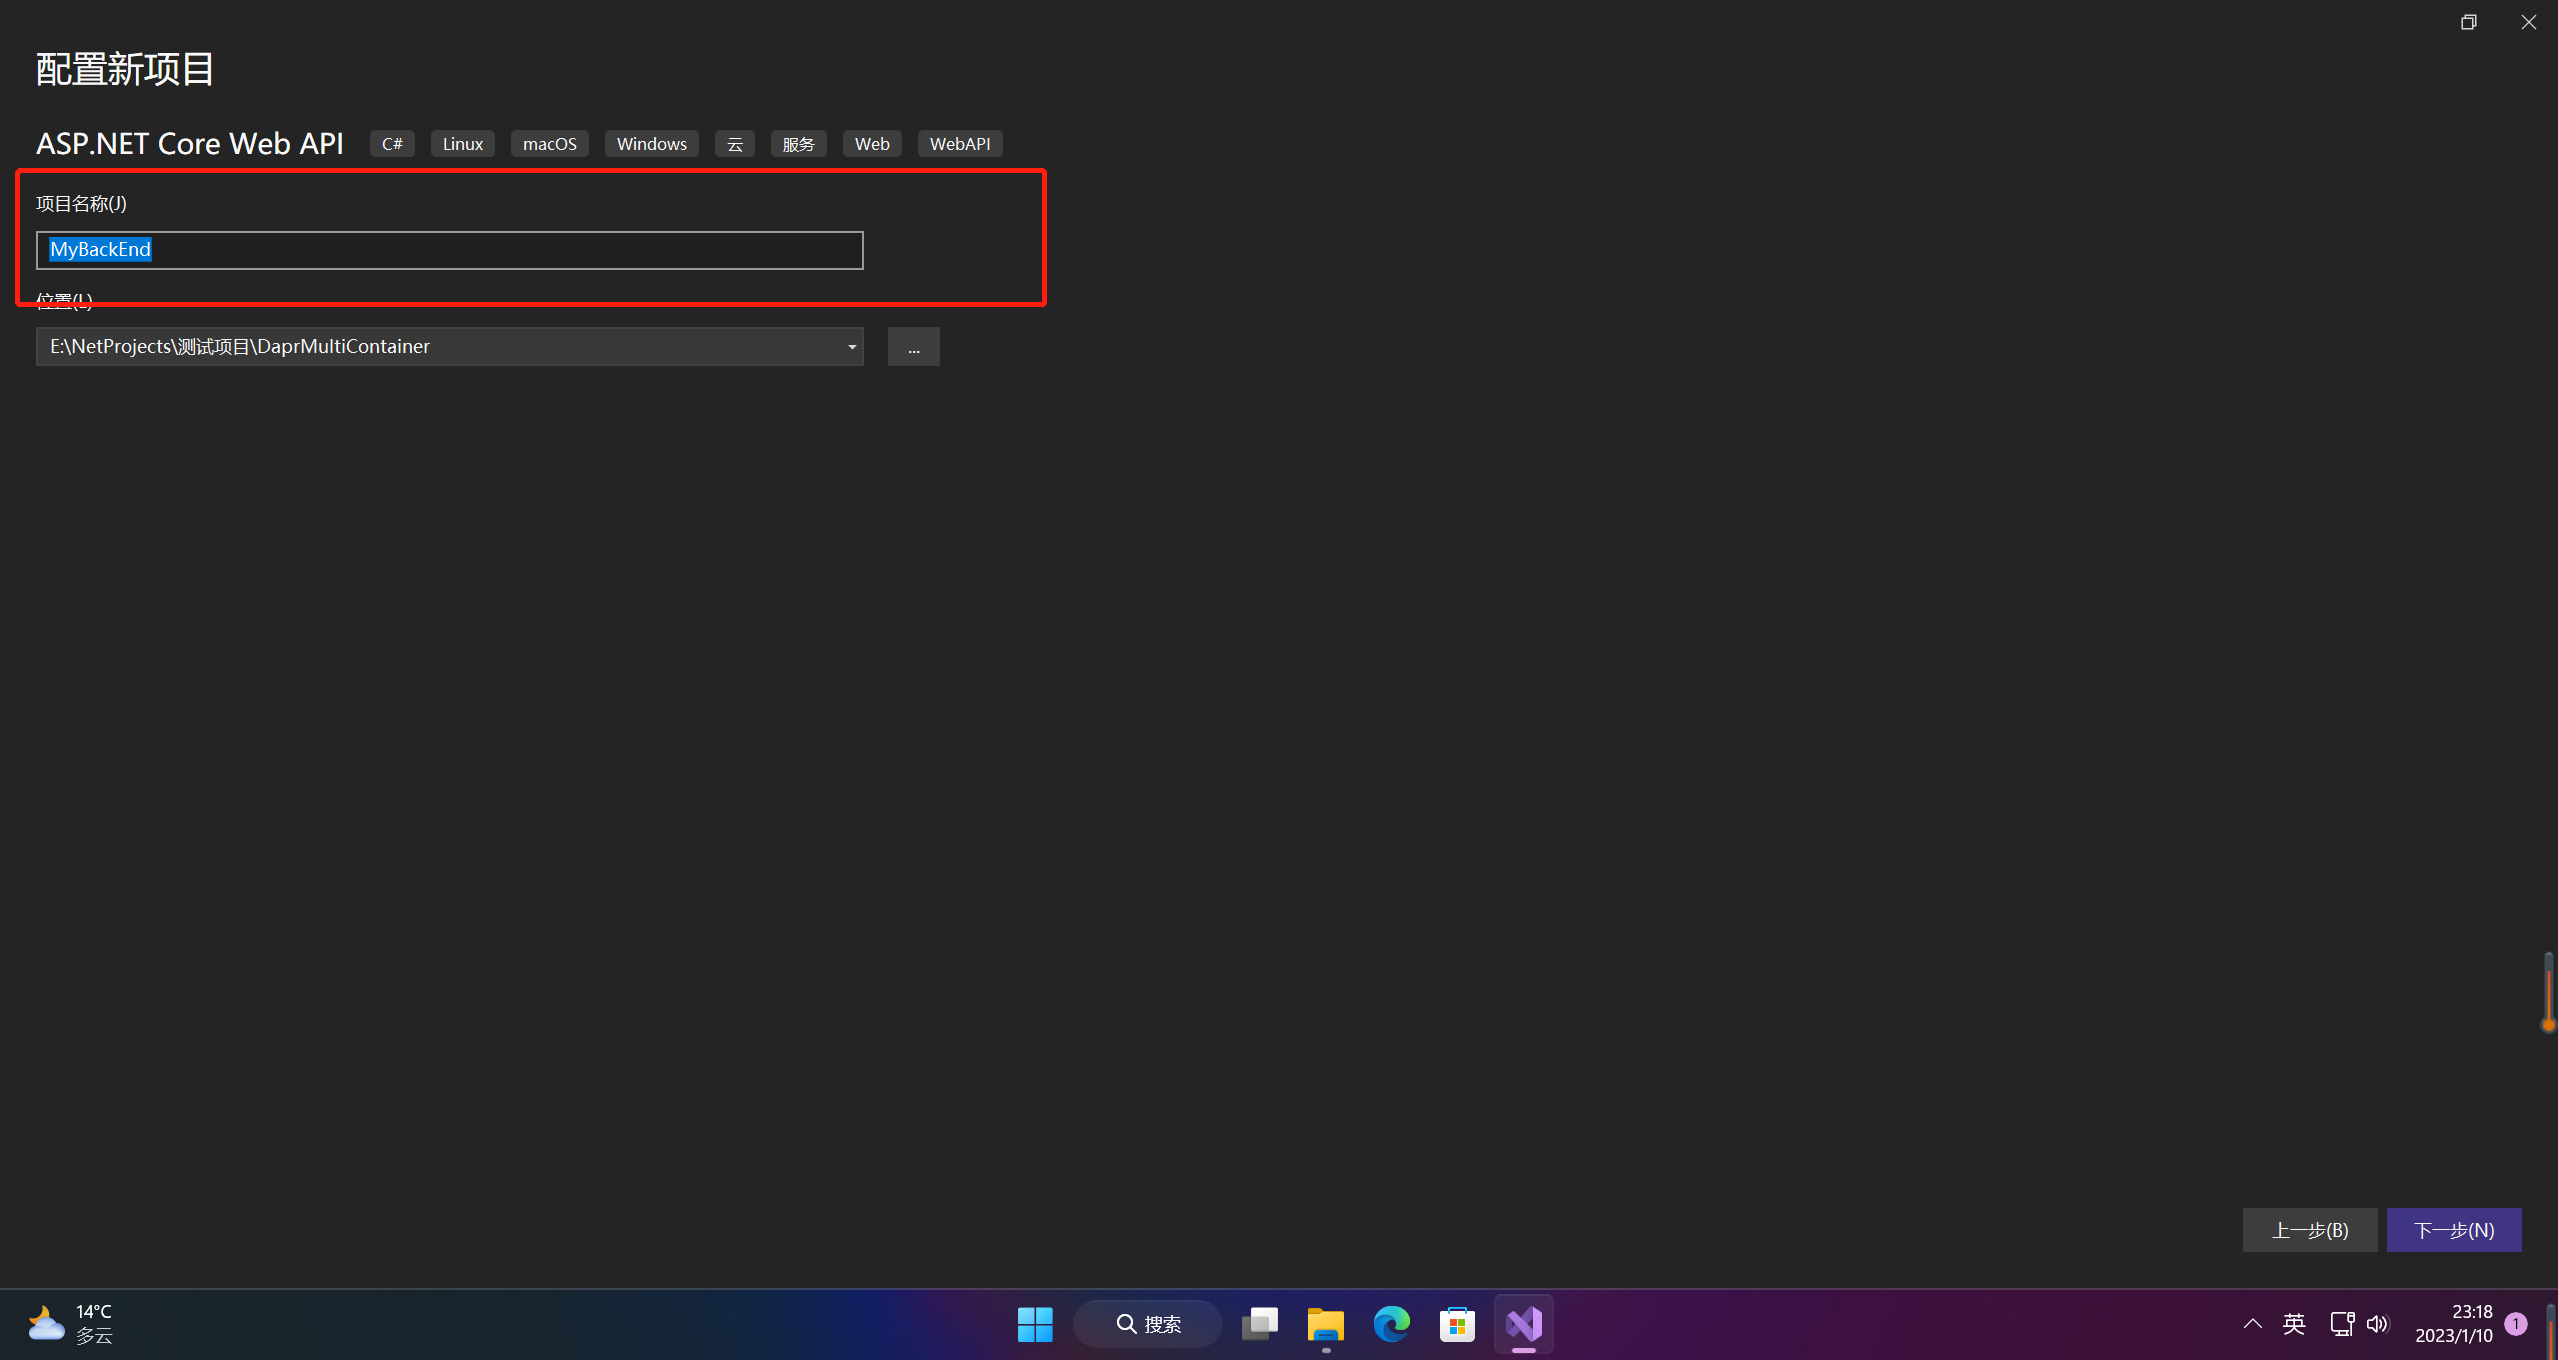Viewport: 2558px width, 1360px height.
Task: Launch Microsoft Edge from the taskbar
Action: pos(1391,1324)
